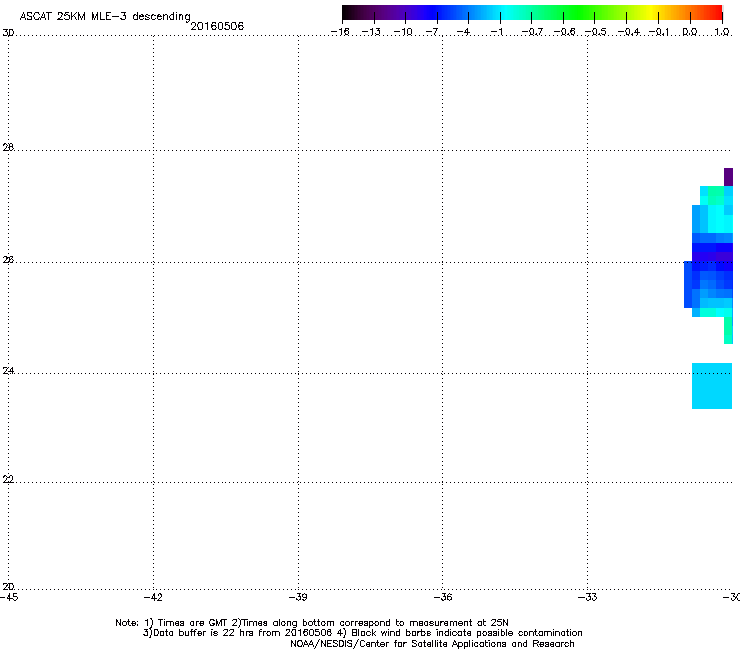This screenshot has height=650, width=740.
Task: Click the -16 label on the color scale
Action: (340, 32)
